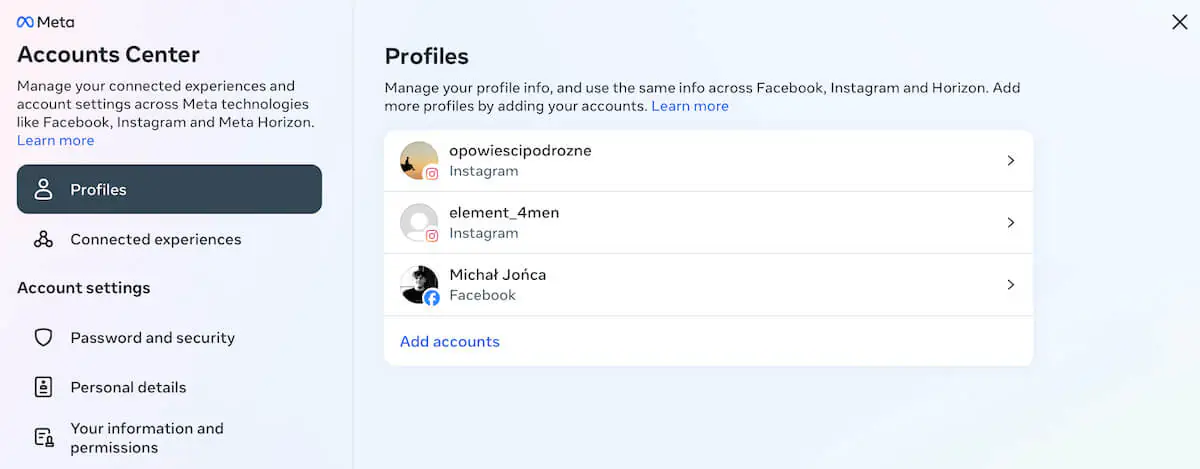Click the element_4men profile avatar
The height and width of the screenshot is (469, 1200).
point(419,223)
